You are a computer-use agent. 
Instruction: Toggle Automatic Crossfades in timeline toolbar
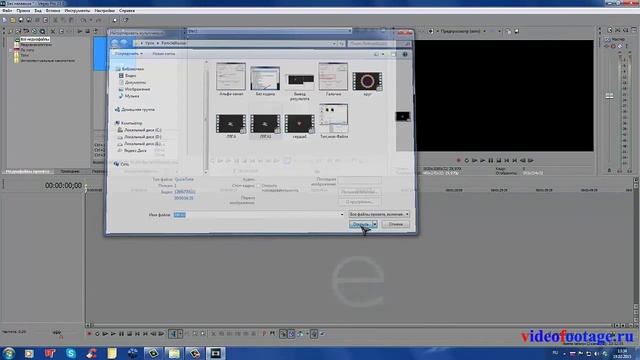tap(291, 334)
